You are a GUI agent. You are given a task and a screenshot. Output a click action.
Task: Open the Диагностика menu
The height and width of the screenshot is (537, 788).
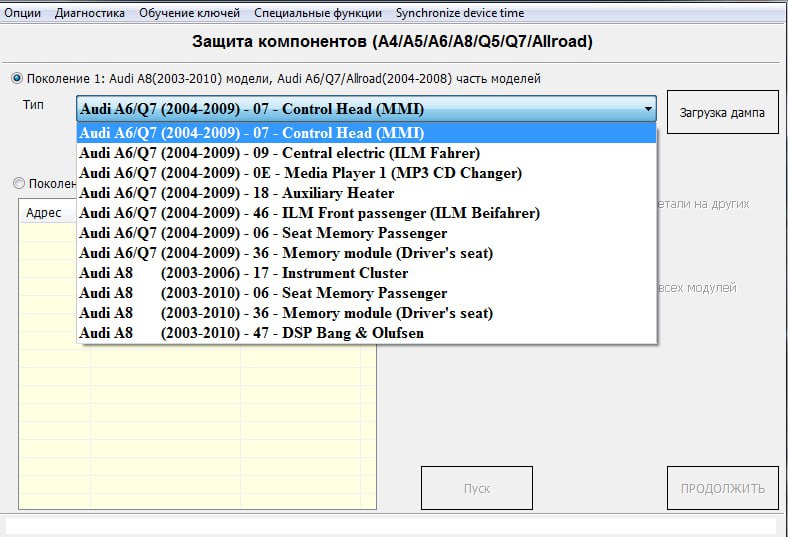(89, 13)
